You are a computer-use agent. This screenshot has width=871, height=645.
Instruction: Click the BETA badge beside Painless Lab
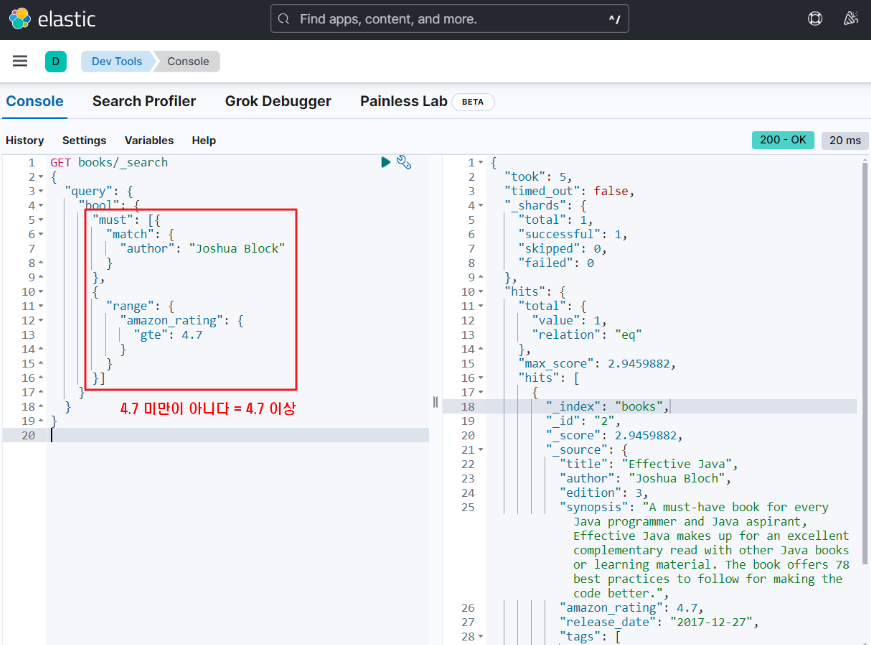473,102
